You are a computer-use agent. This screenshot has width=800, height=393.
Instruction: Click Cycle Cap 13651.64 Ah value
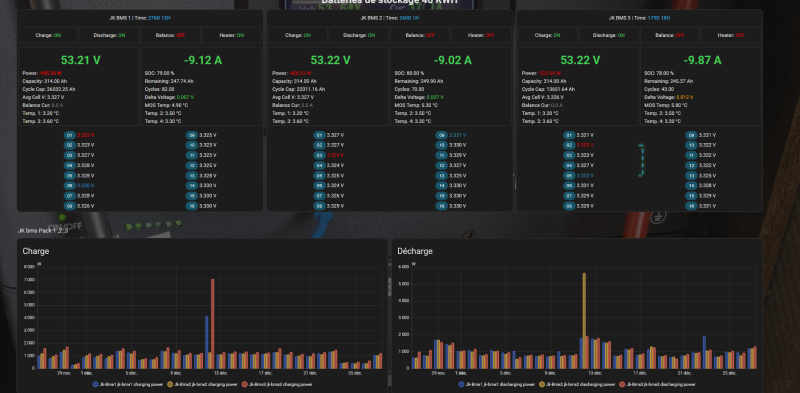[548, 89]
